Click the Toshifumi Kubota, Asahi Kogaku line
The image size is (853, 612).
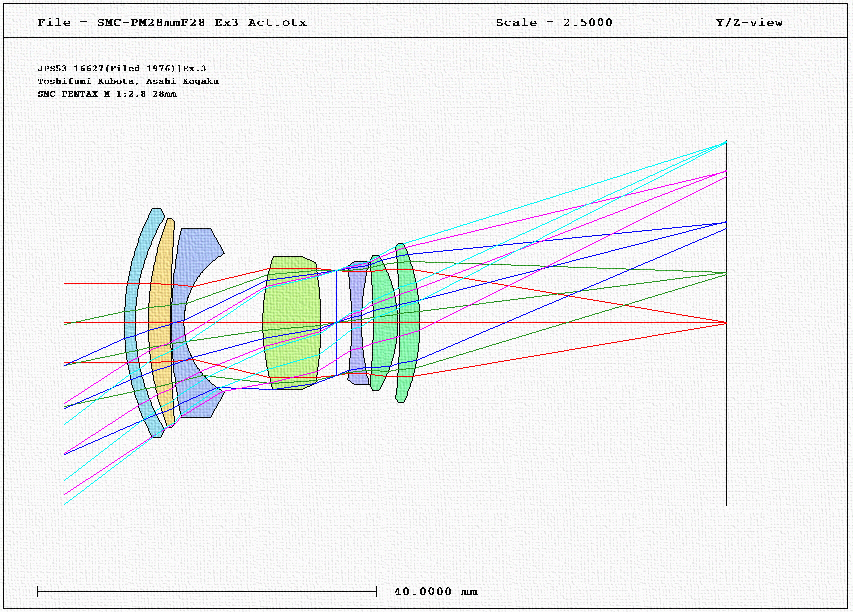point(128,81)
